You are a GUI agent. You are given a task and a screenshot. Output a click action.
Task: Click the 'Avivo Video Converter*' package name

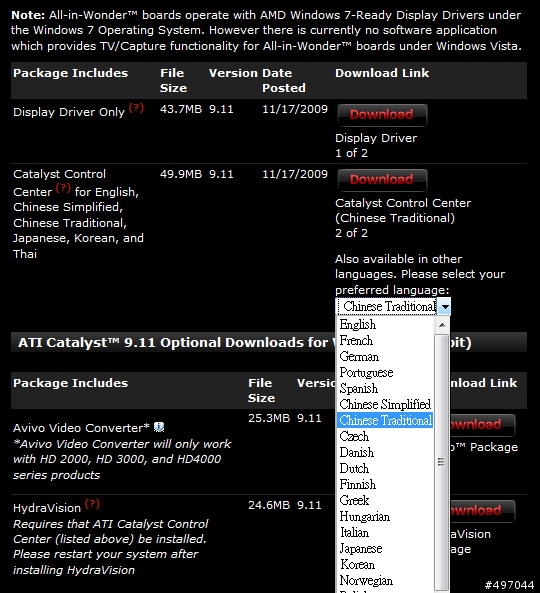pos(81,428)
